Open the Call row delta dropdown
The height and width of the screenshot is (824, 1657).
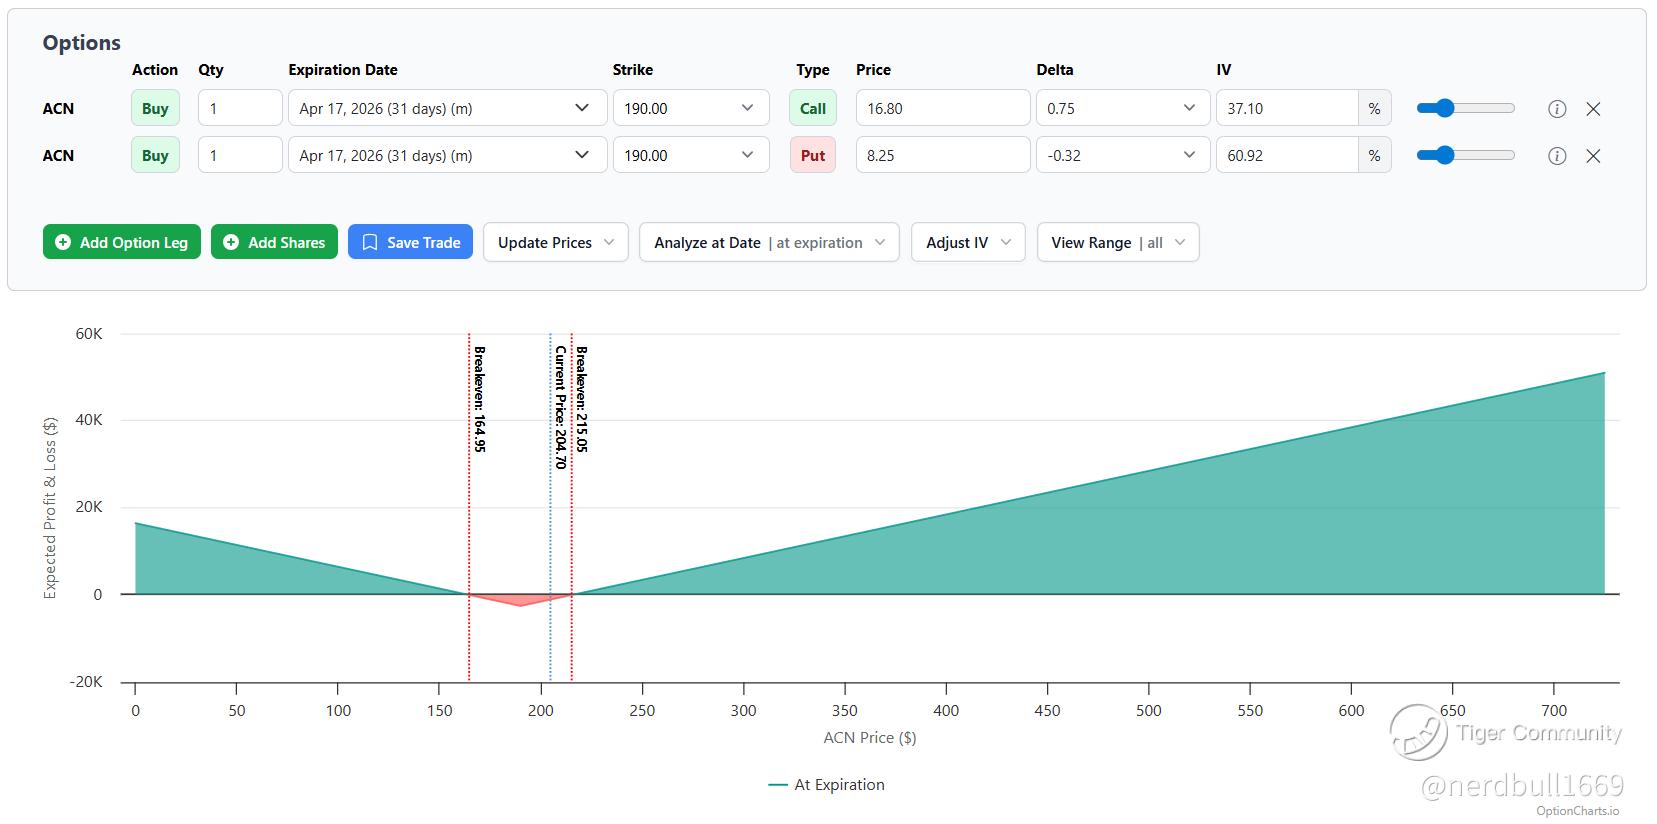point(1121,109)
